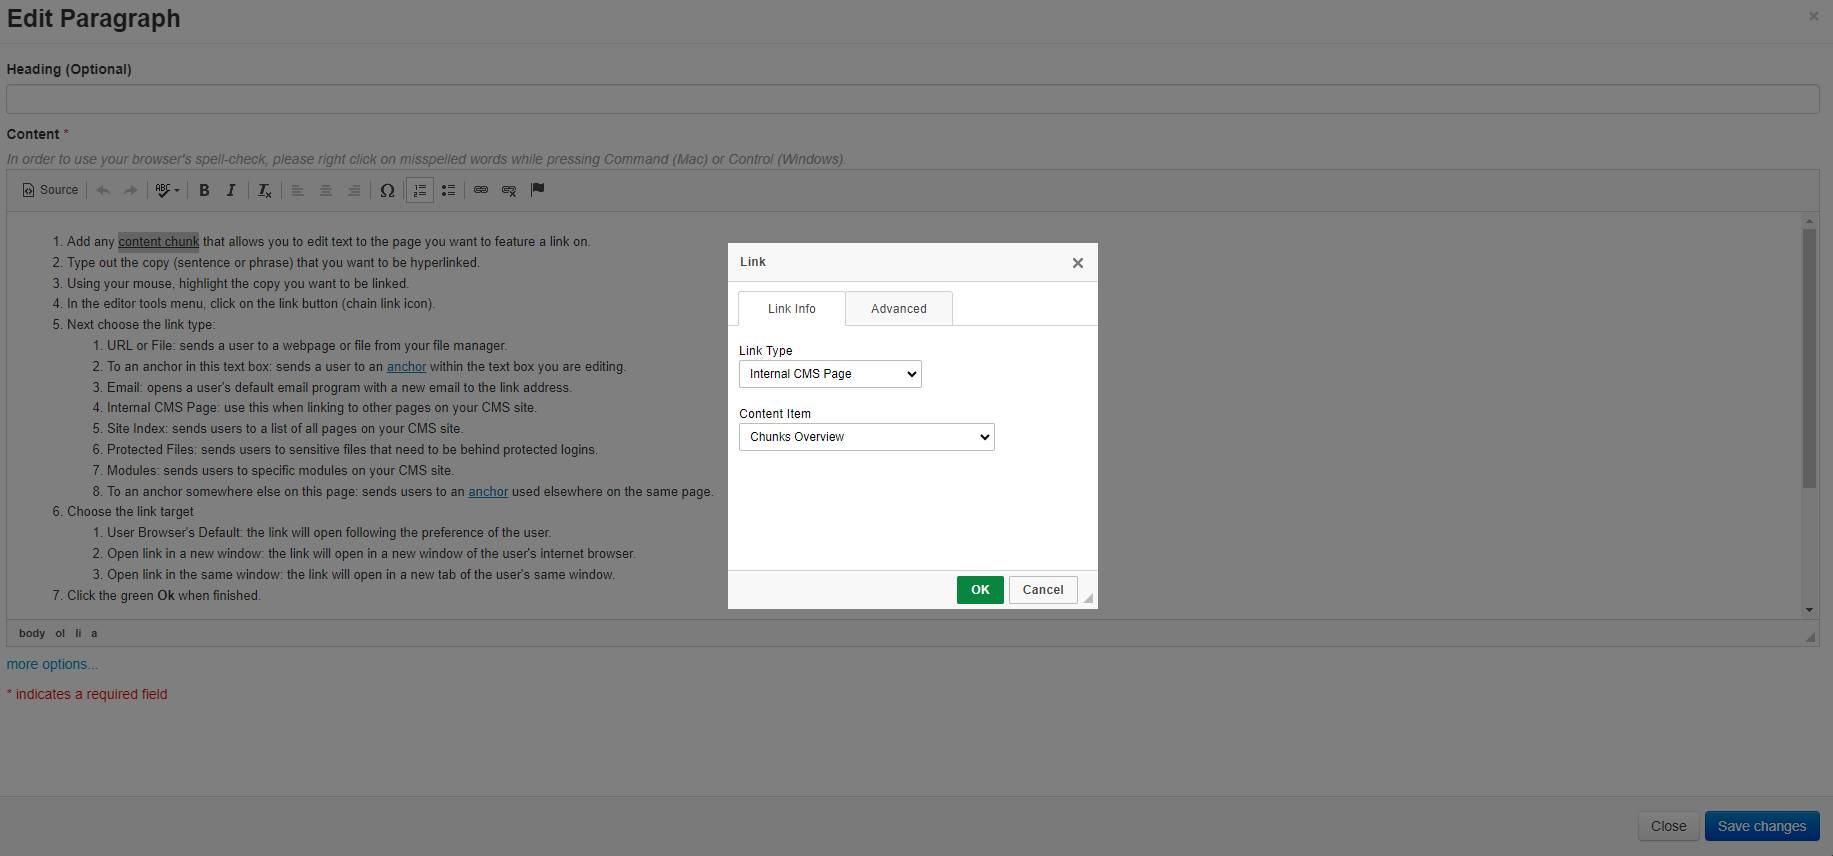This screenshot has width=1833, height=856.
Task: Toggle italic formatting in editor toolbar
Action: (x=231, y=190)
